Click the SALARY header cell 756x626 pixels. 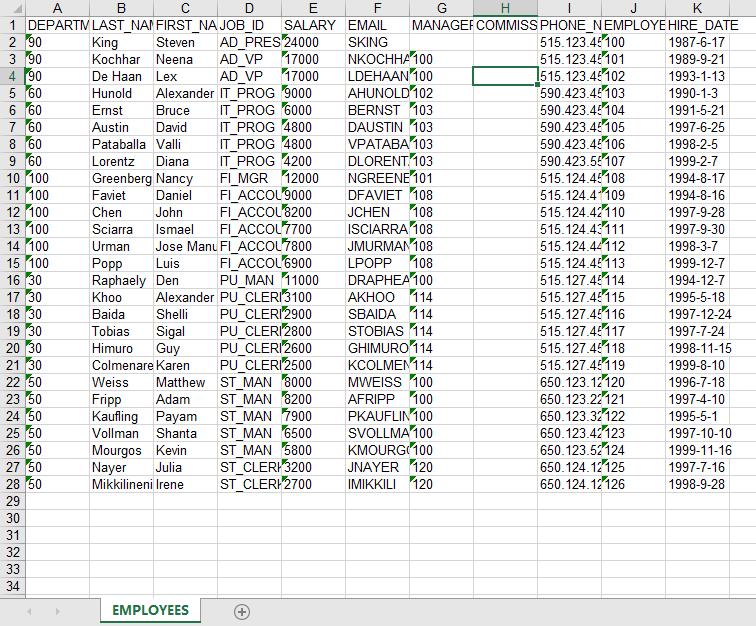tap(313, 25)
